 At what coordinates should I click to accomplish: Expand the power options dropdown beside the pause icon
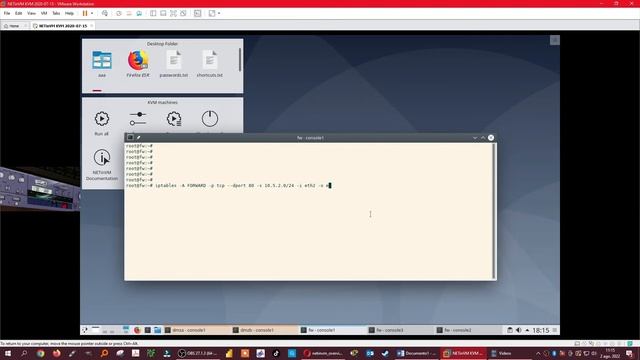[x=92, y=13]
